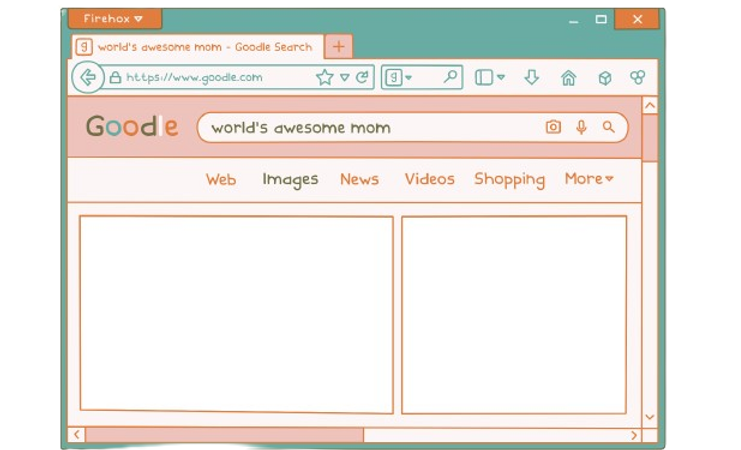Maximize the Firehox window
Screen dimensions: 741x450
click(601, 19)
